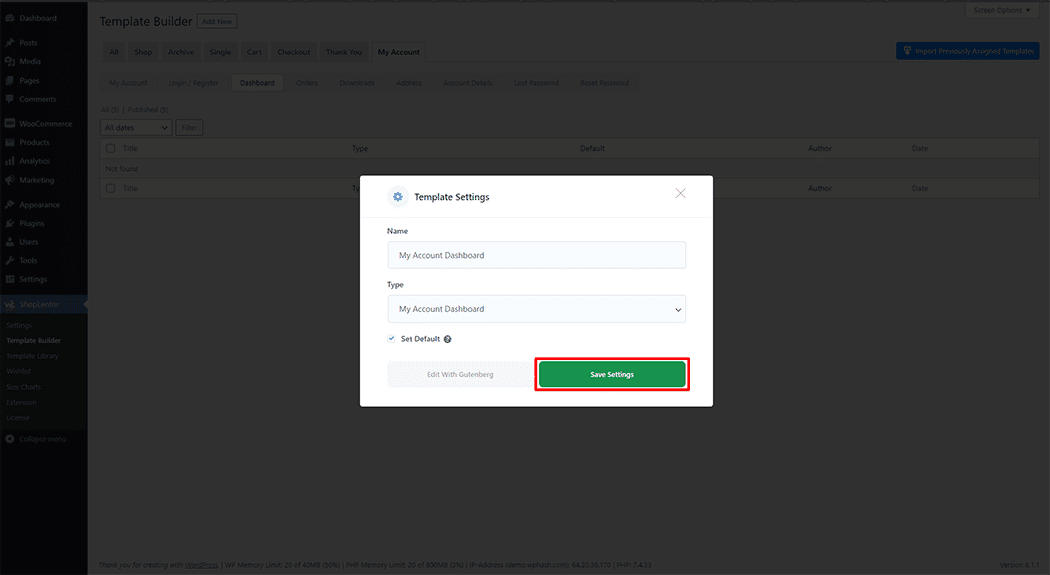Switch to the Checkout tab

293,52
